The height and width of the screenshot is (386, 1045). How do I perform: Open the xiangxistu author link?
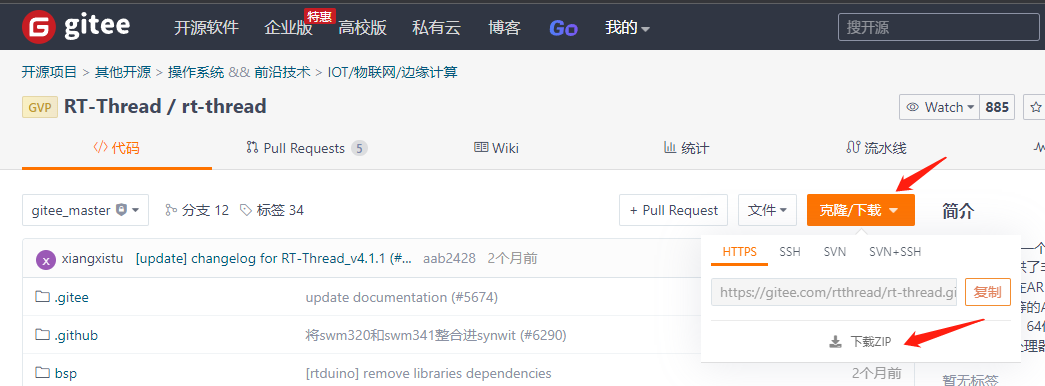click(92, 259)
